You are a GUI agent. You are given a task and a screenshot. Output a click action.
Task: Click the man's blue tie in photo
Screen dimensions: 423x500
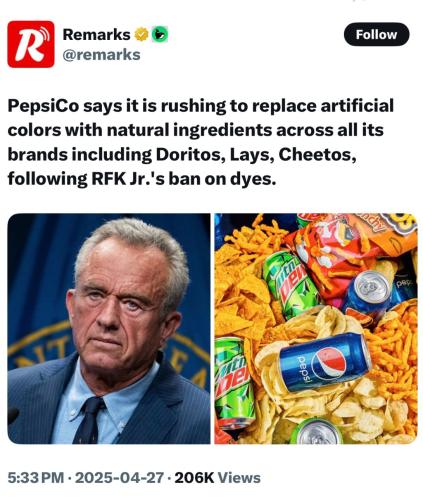88,420
